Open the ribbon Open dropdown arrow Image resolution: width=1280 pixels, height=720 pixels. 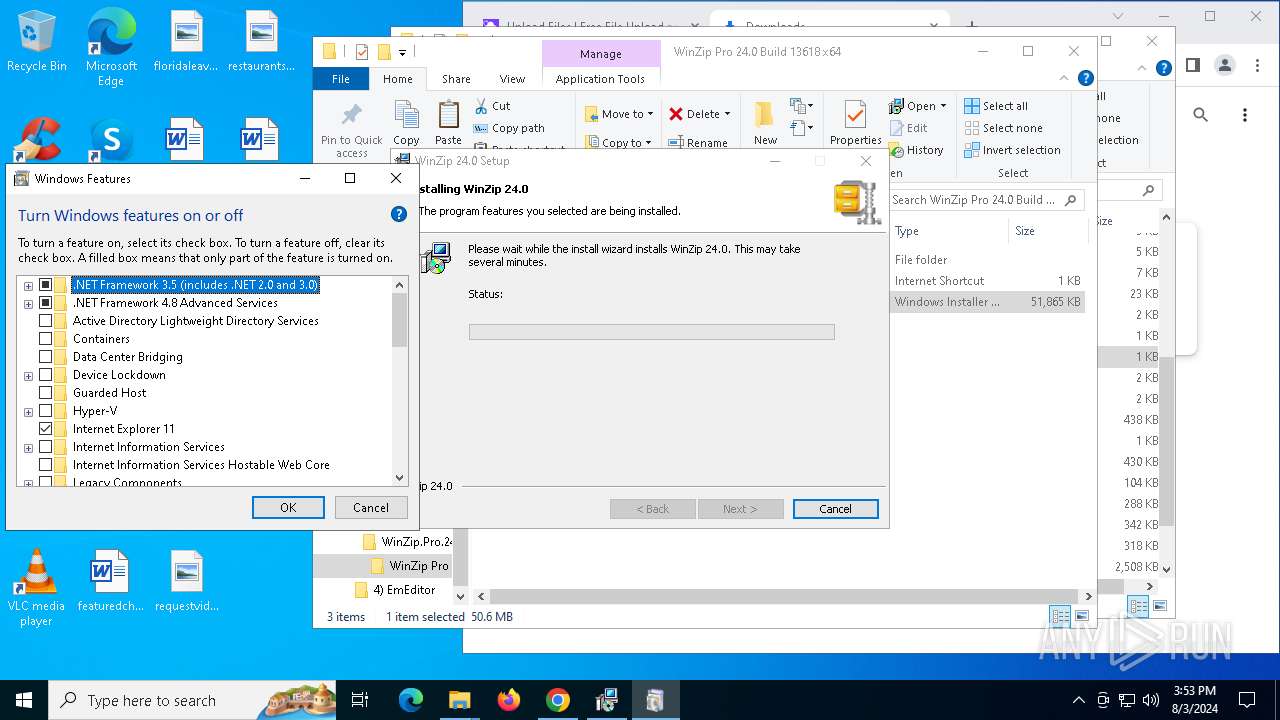943,106
